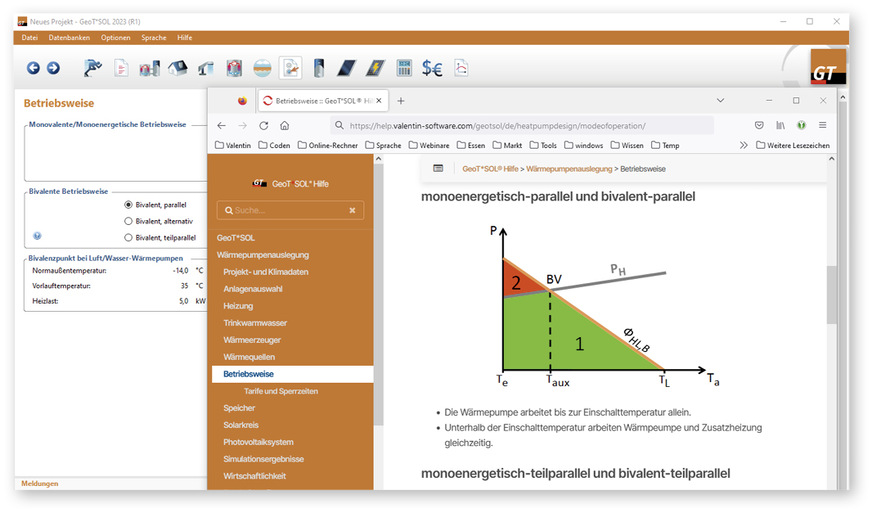The height and width of the screenshot is (513, 872).
Task: Click the Wärmepumpenauslegung breadcrumb link
Action: coord(571,169)
